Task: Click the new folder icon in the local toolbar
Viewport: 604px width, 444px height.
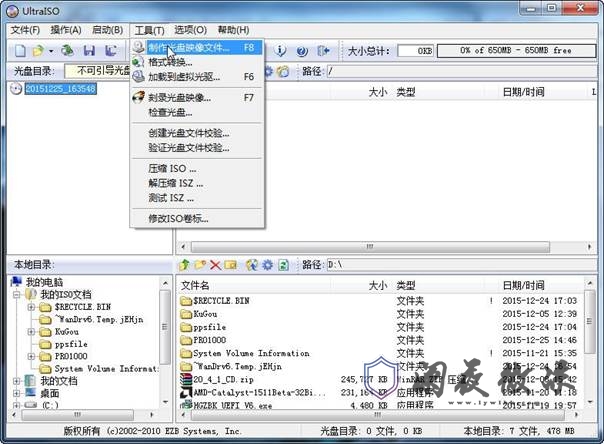Action: pyautogui.click(x=200, y=265)
